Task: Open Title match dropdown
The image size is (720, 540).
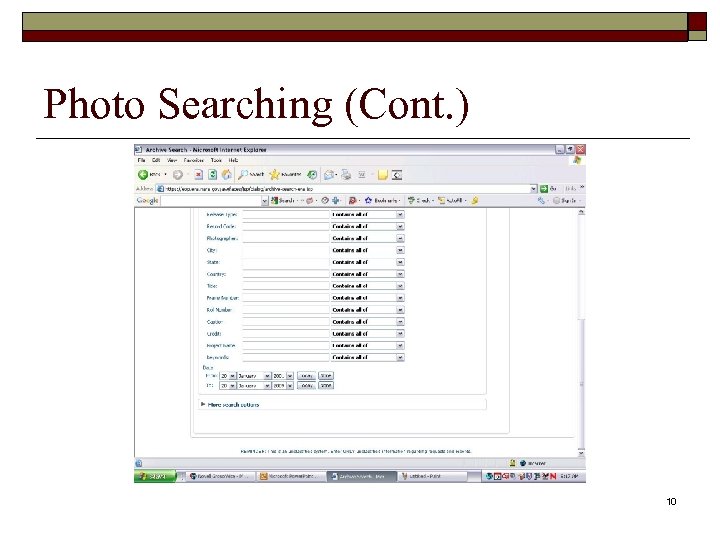Action: point(367,286)
